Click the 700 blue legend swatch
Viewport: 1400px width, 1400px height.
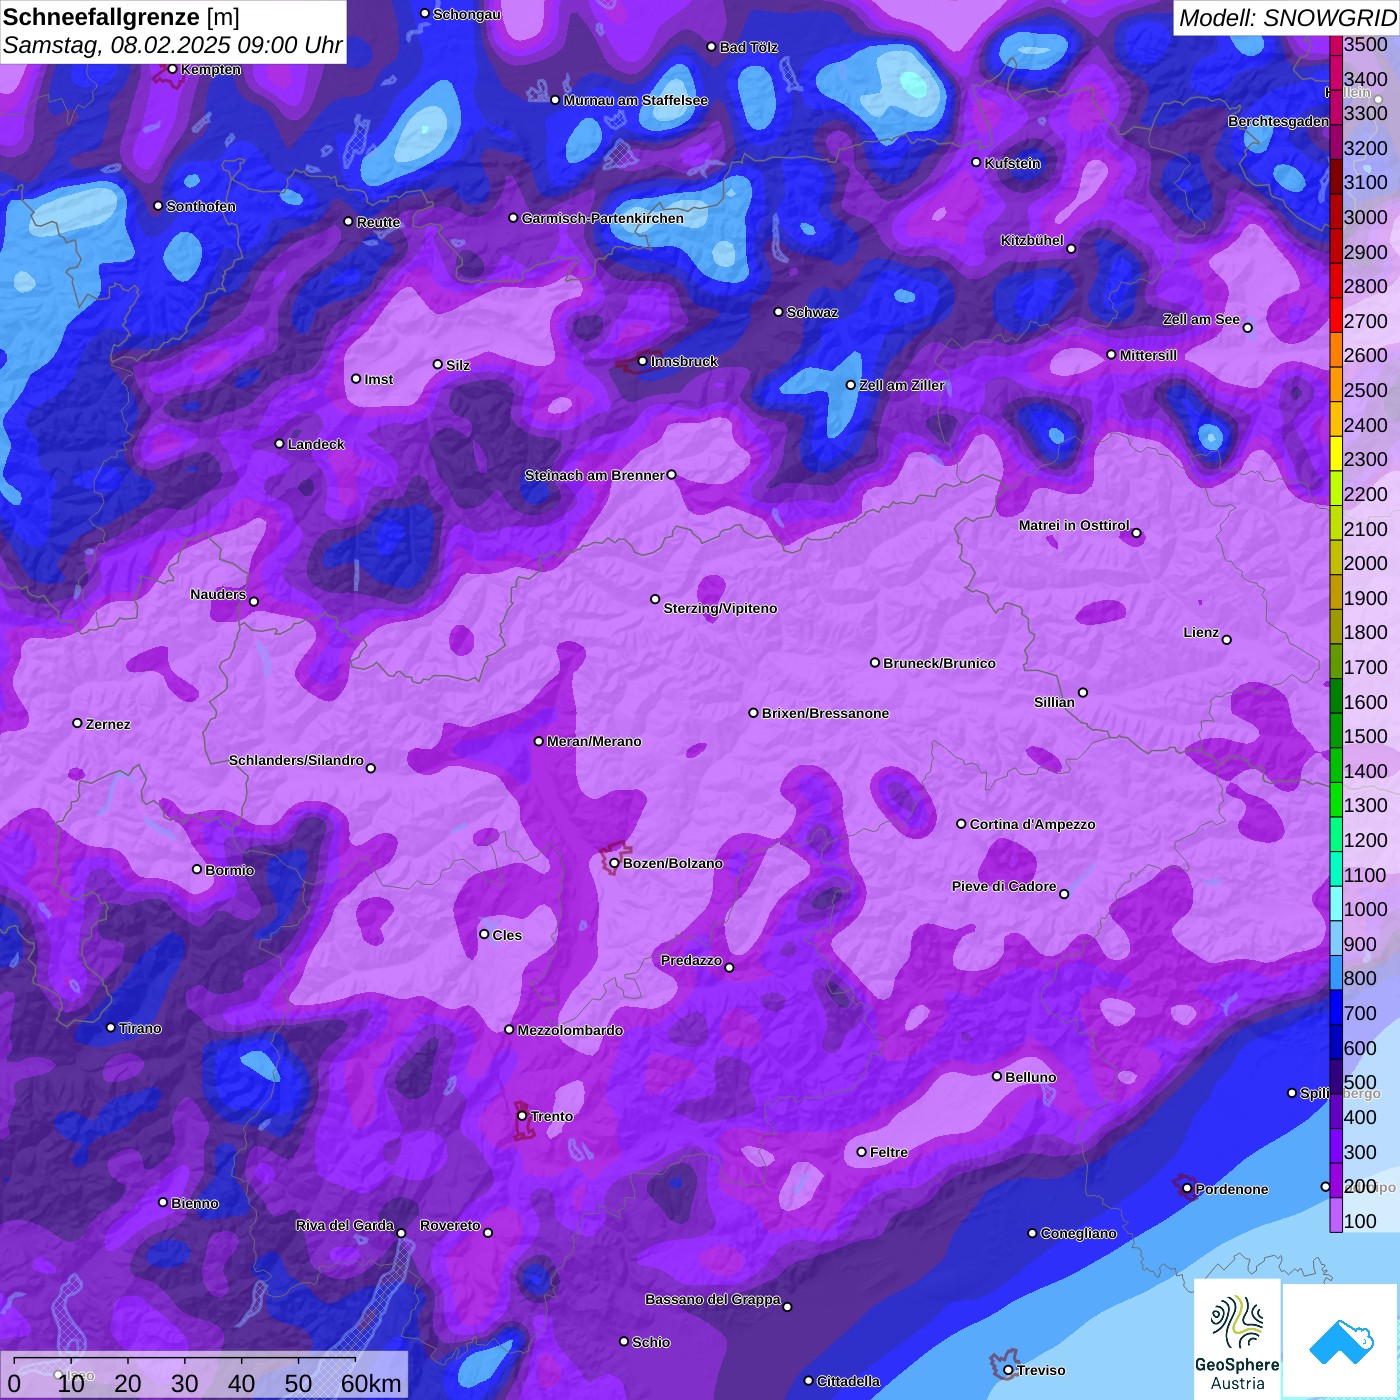tap(1335, 1007)
